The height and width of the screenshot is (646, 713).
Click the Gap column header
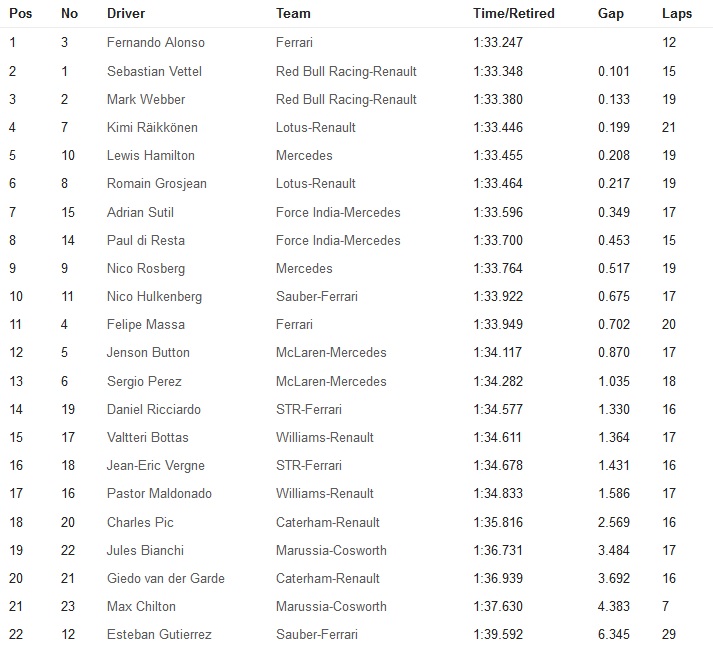coord(611,14)
